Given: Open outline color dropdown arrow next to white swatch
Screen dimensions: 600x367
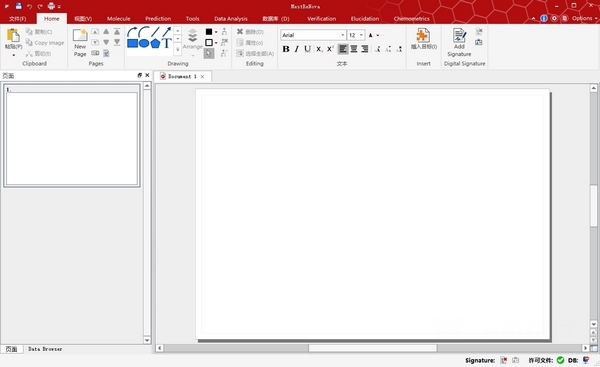Looking at the screenshot, I should tap(216, 42).
